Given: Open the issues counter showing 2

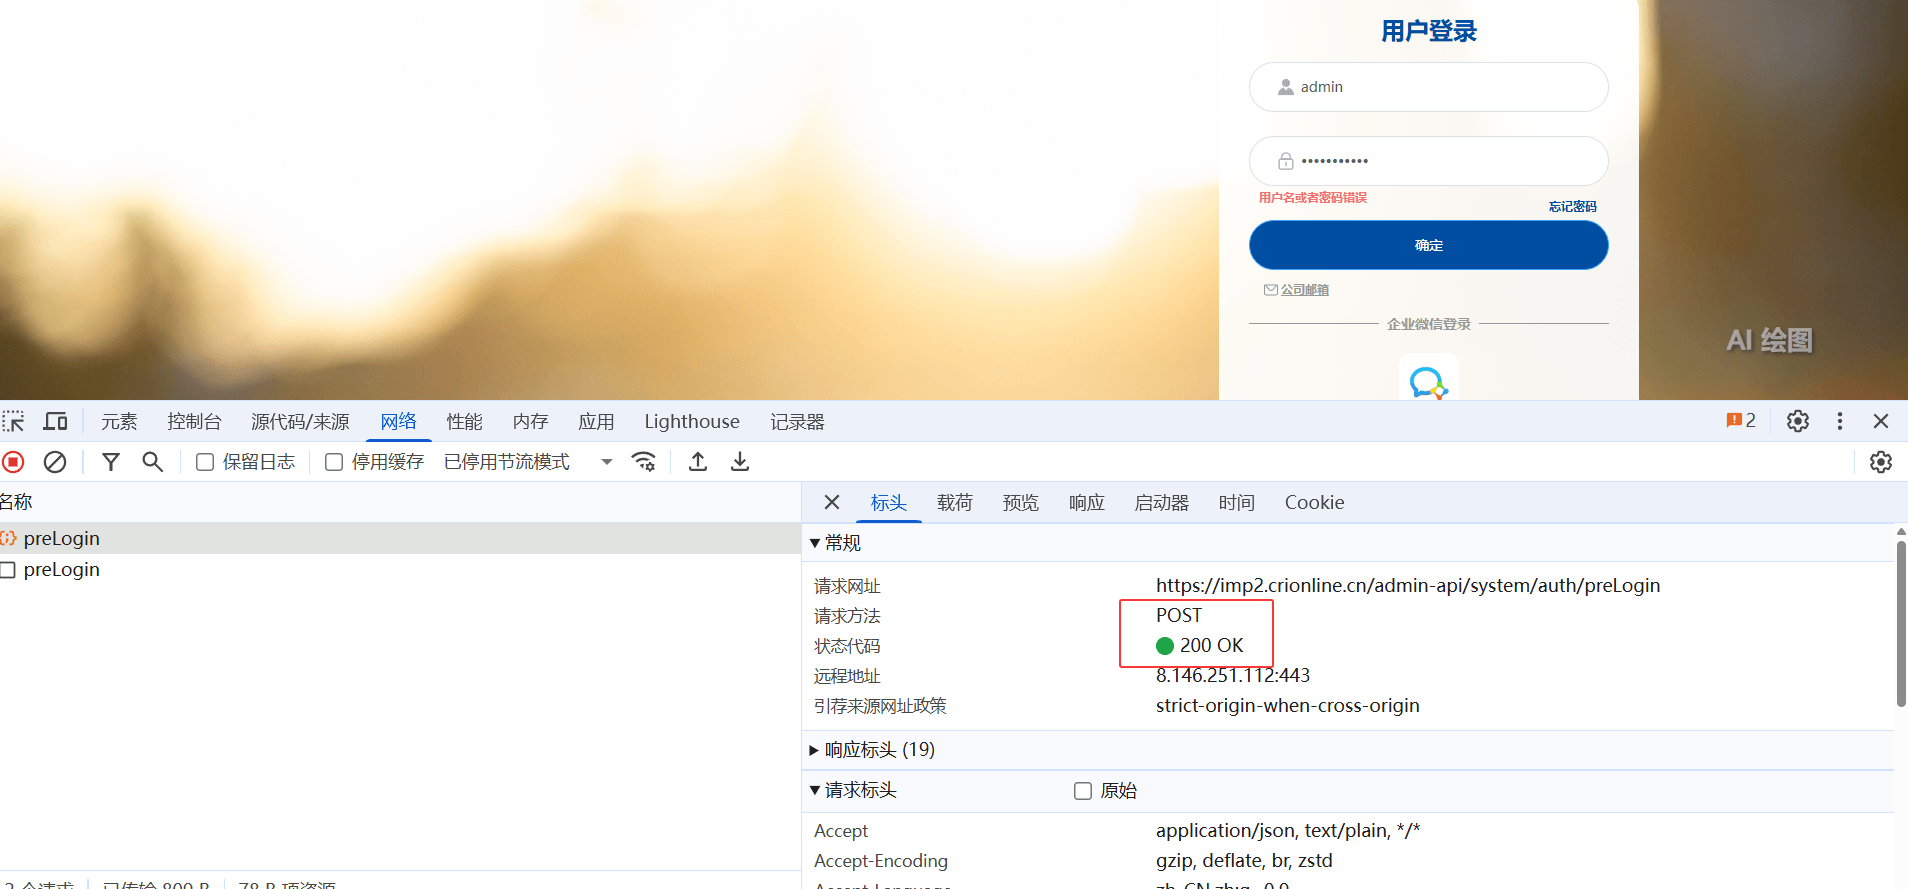Looking at the screenshot, I should (1741, 421).
